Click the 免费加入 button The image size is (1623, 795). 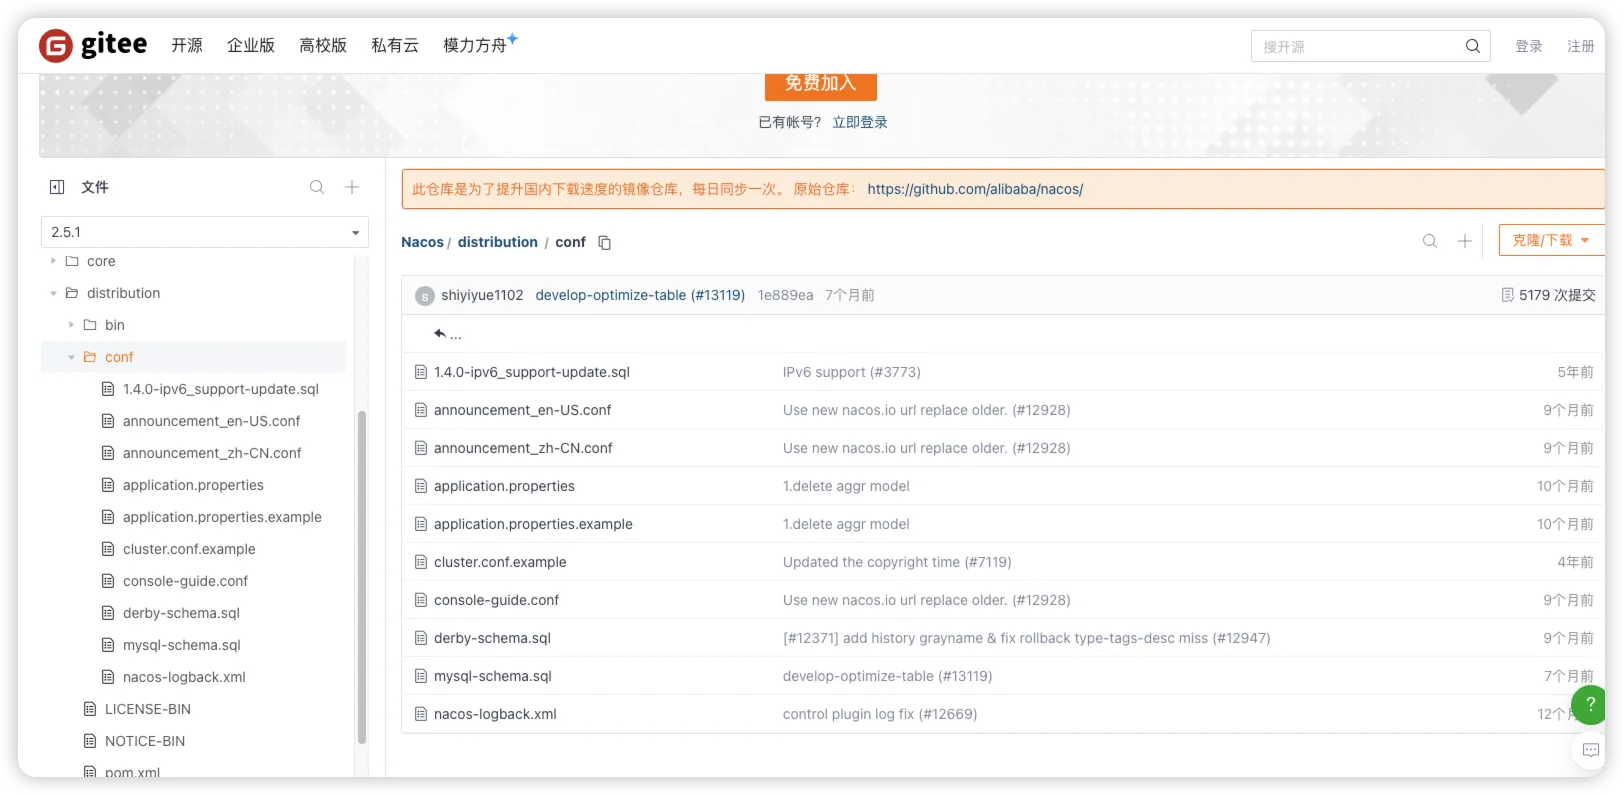click(x=821, y=84)
